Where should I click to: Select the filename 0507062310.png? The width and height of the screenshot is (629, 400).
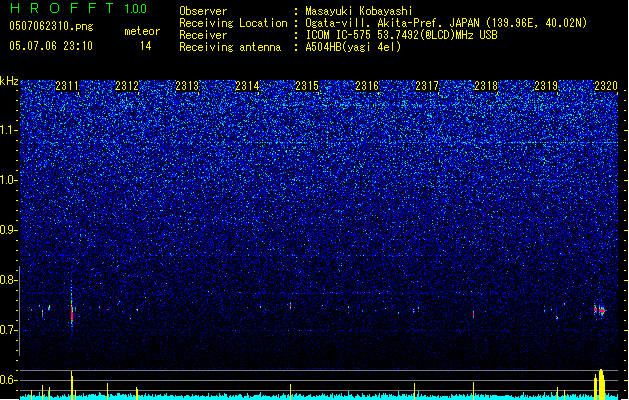click(x=51, y=26)
